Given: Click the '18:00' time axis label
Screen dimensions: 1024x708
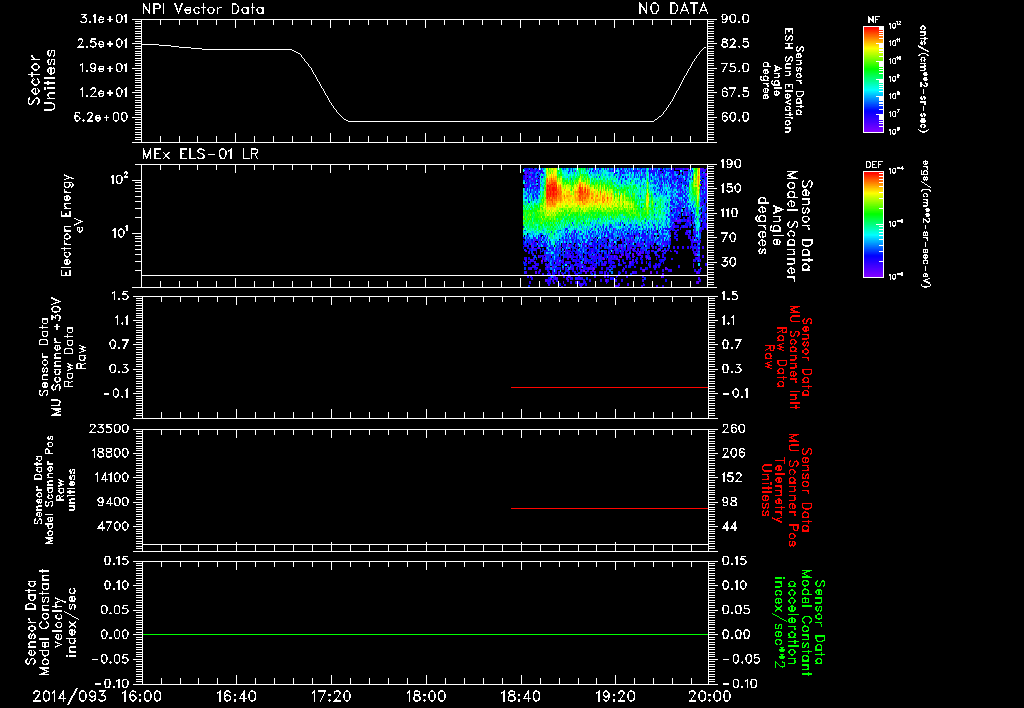Looking at the screenshot, I should (426, 696).
